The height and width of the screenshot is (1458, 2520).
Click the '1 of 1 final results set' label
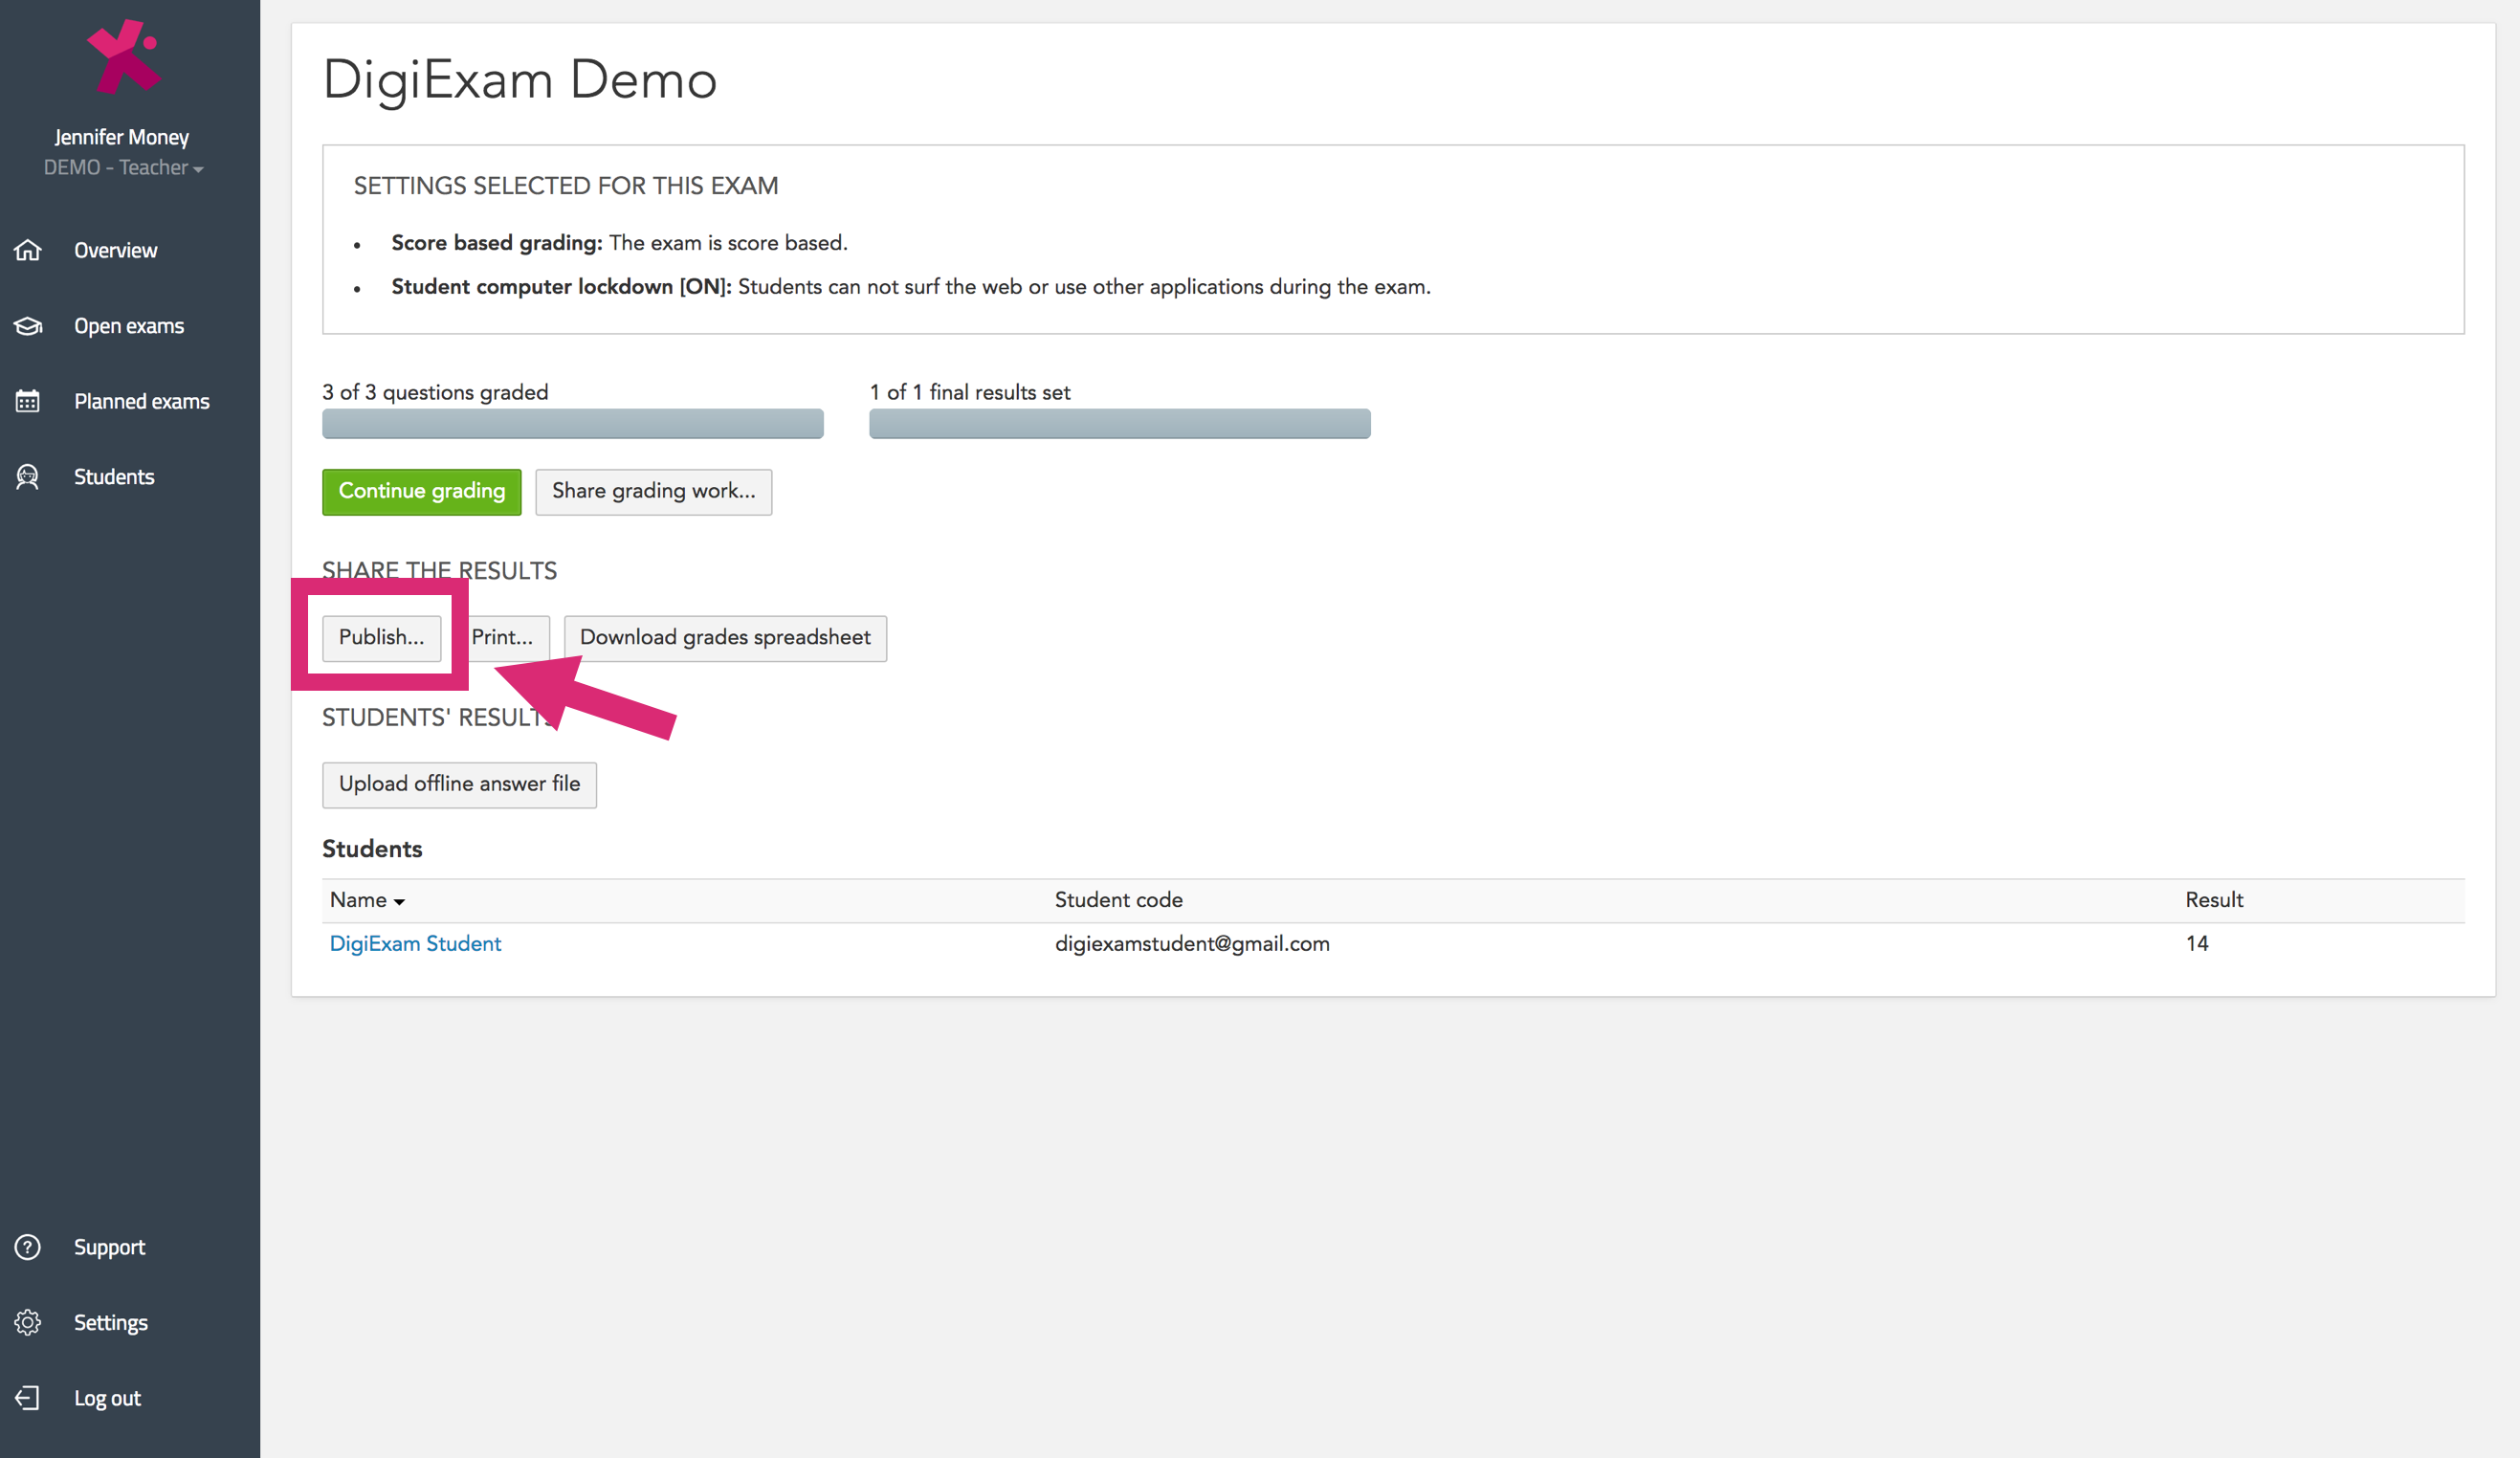[970, 392]
